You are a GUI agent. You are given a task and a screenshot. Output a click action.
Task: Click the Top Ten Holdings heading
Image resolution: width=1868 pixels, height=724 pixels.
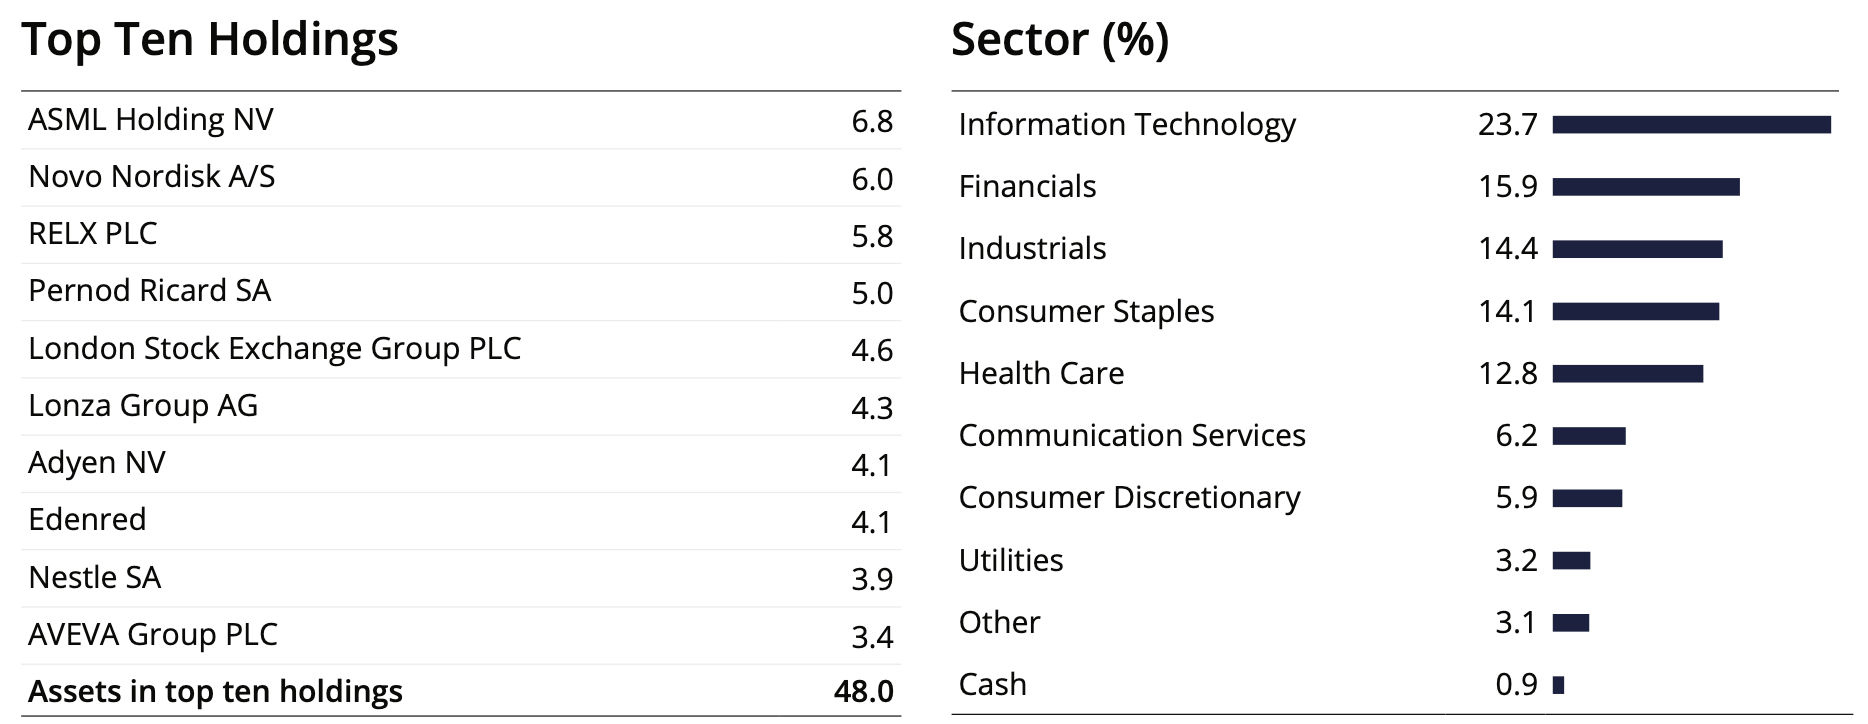pyautogui.click(x=210, y=40)
